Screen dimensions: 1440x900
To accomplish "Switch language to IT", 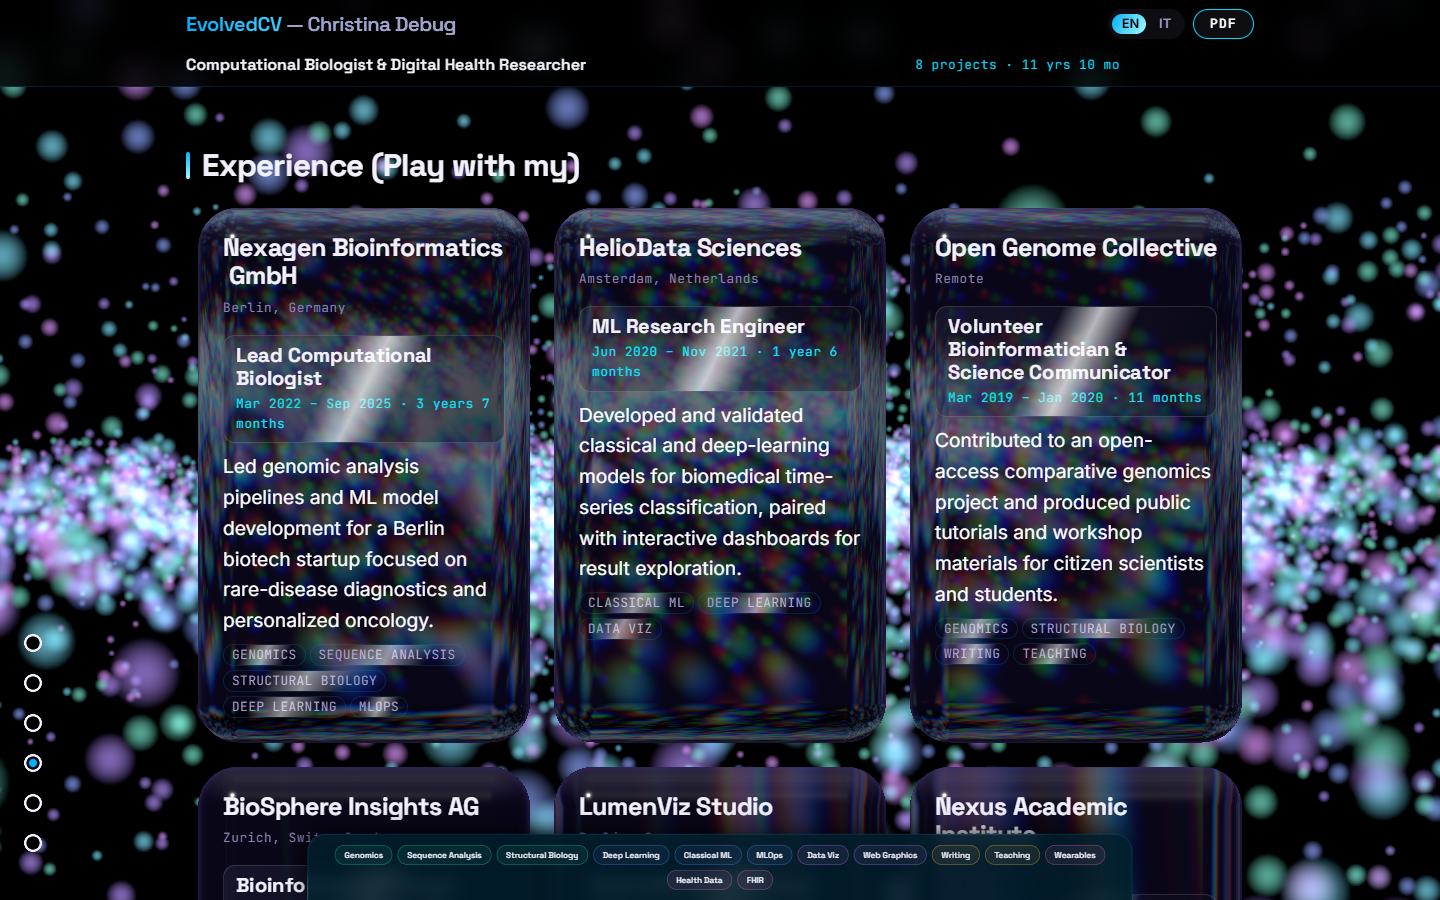I will pos(1165,24).
